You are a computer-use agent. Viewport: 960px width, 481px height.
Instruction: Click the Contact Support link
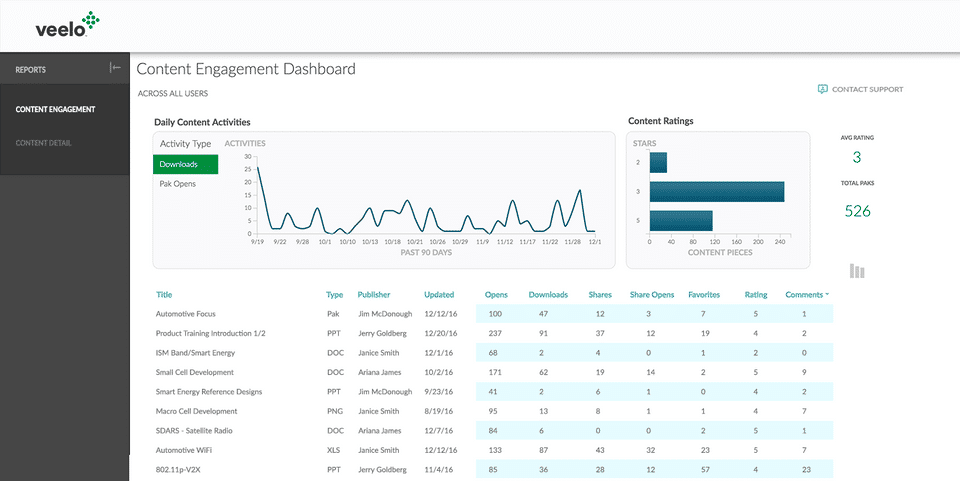867,89
